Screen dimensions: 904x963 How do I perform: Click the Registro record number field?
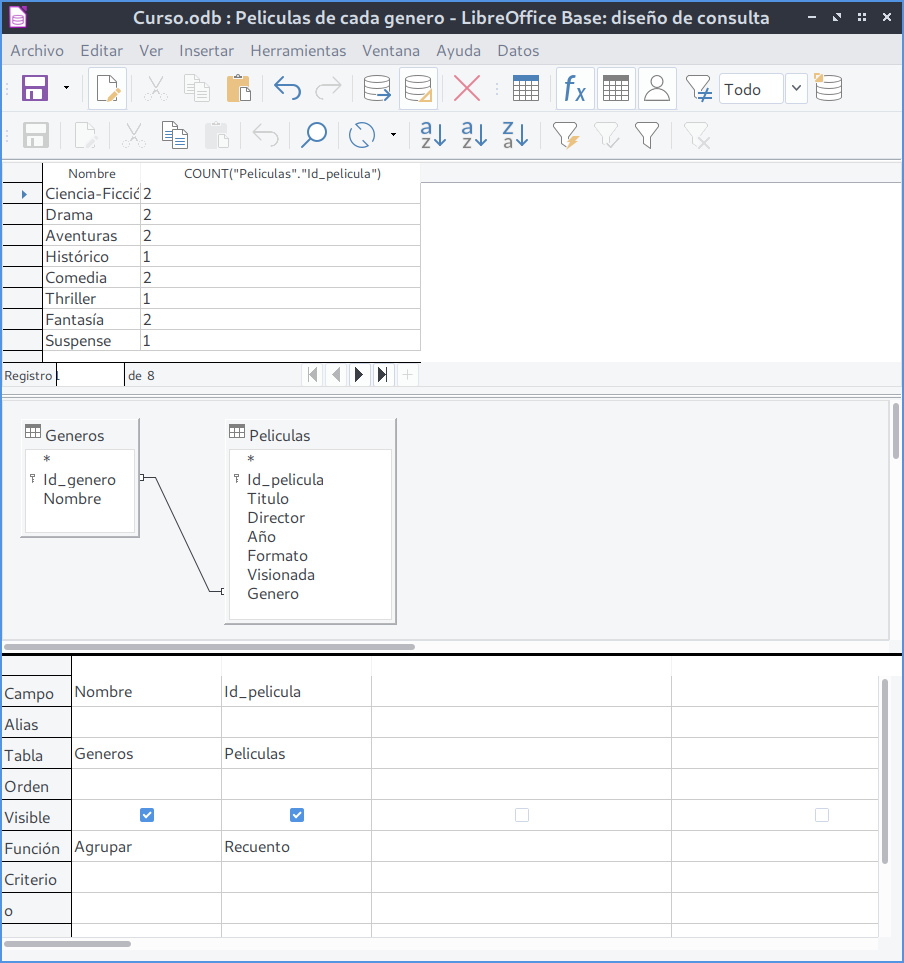click(90, 375)
